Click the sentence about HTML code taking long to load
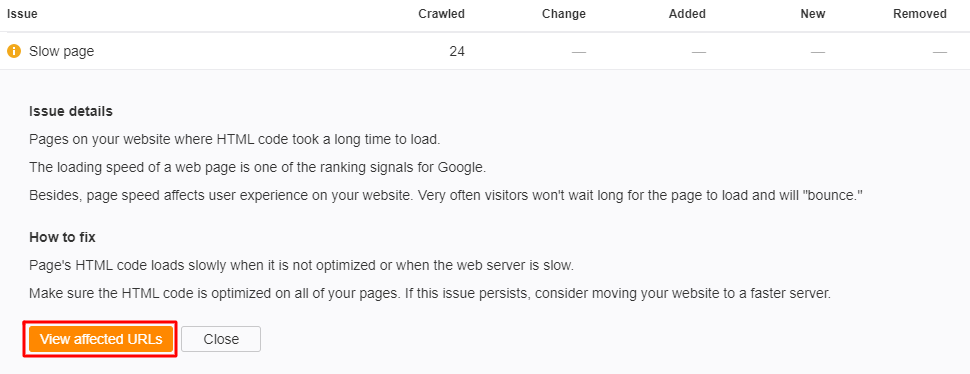 pyautogui.click(x=234, y=140)
